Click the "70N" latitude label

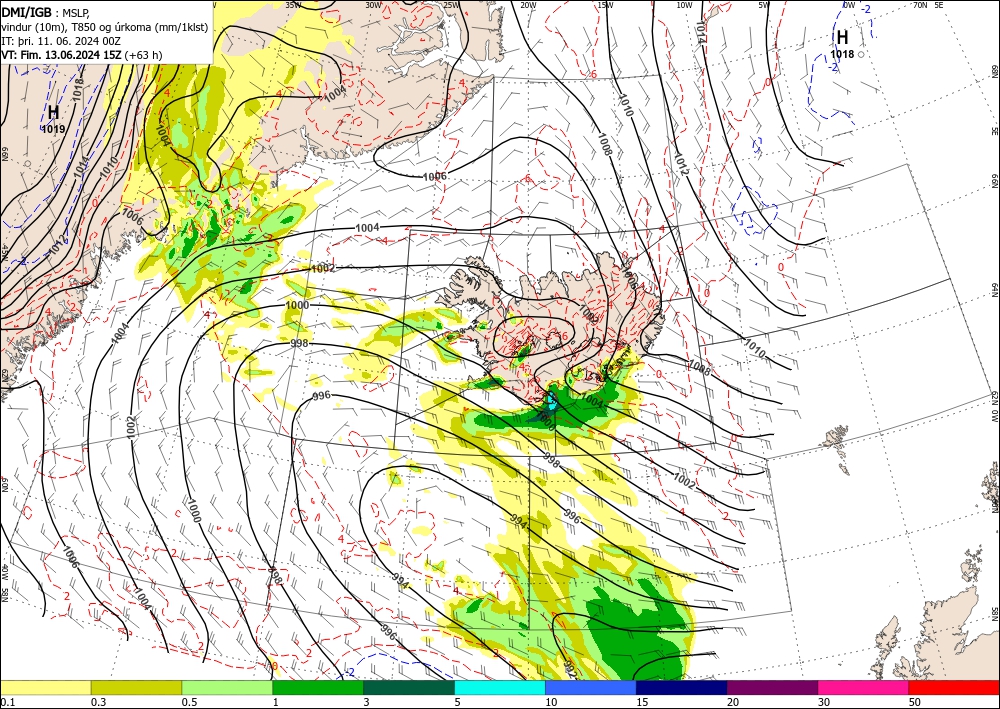920,5
